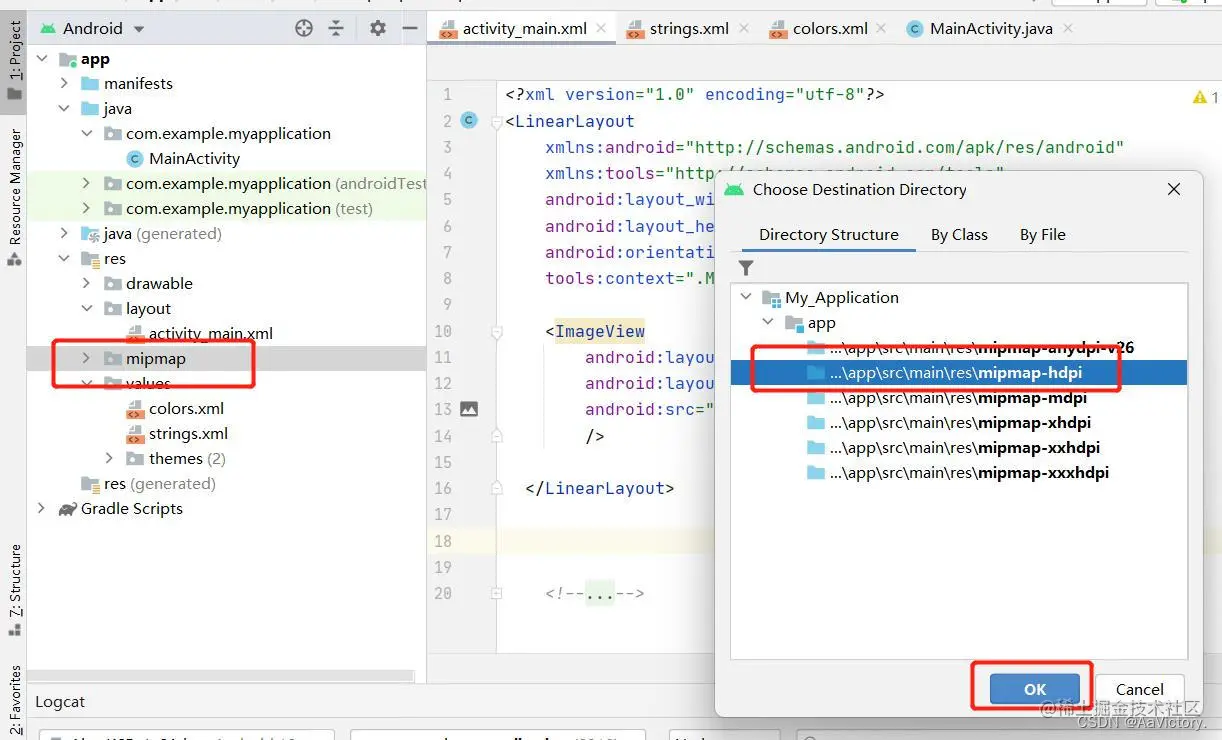Open the Android project view dropdown

[92, 28]
